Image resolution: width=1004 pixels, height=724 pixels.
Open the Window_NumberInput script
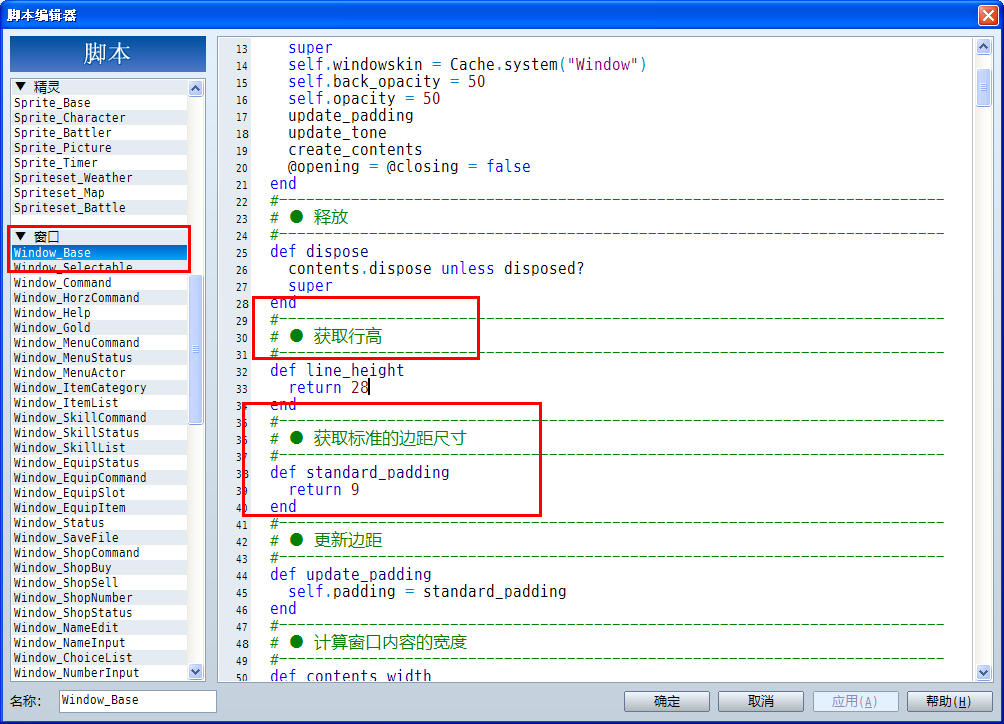100,673
